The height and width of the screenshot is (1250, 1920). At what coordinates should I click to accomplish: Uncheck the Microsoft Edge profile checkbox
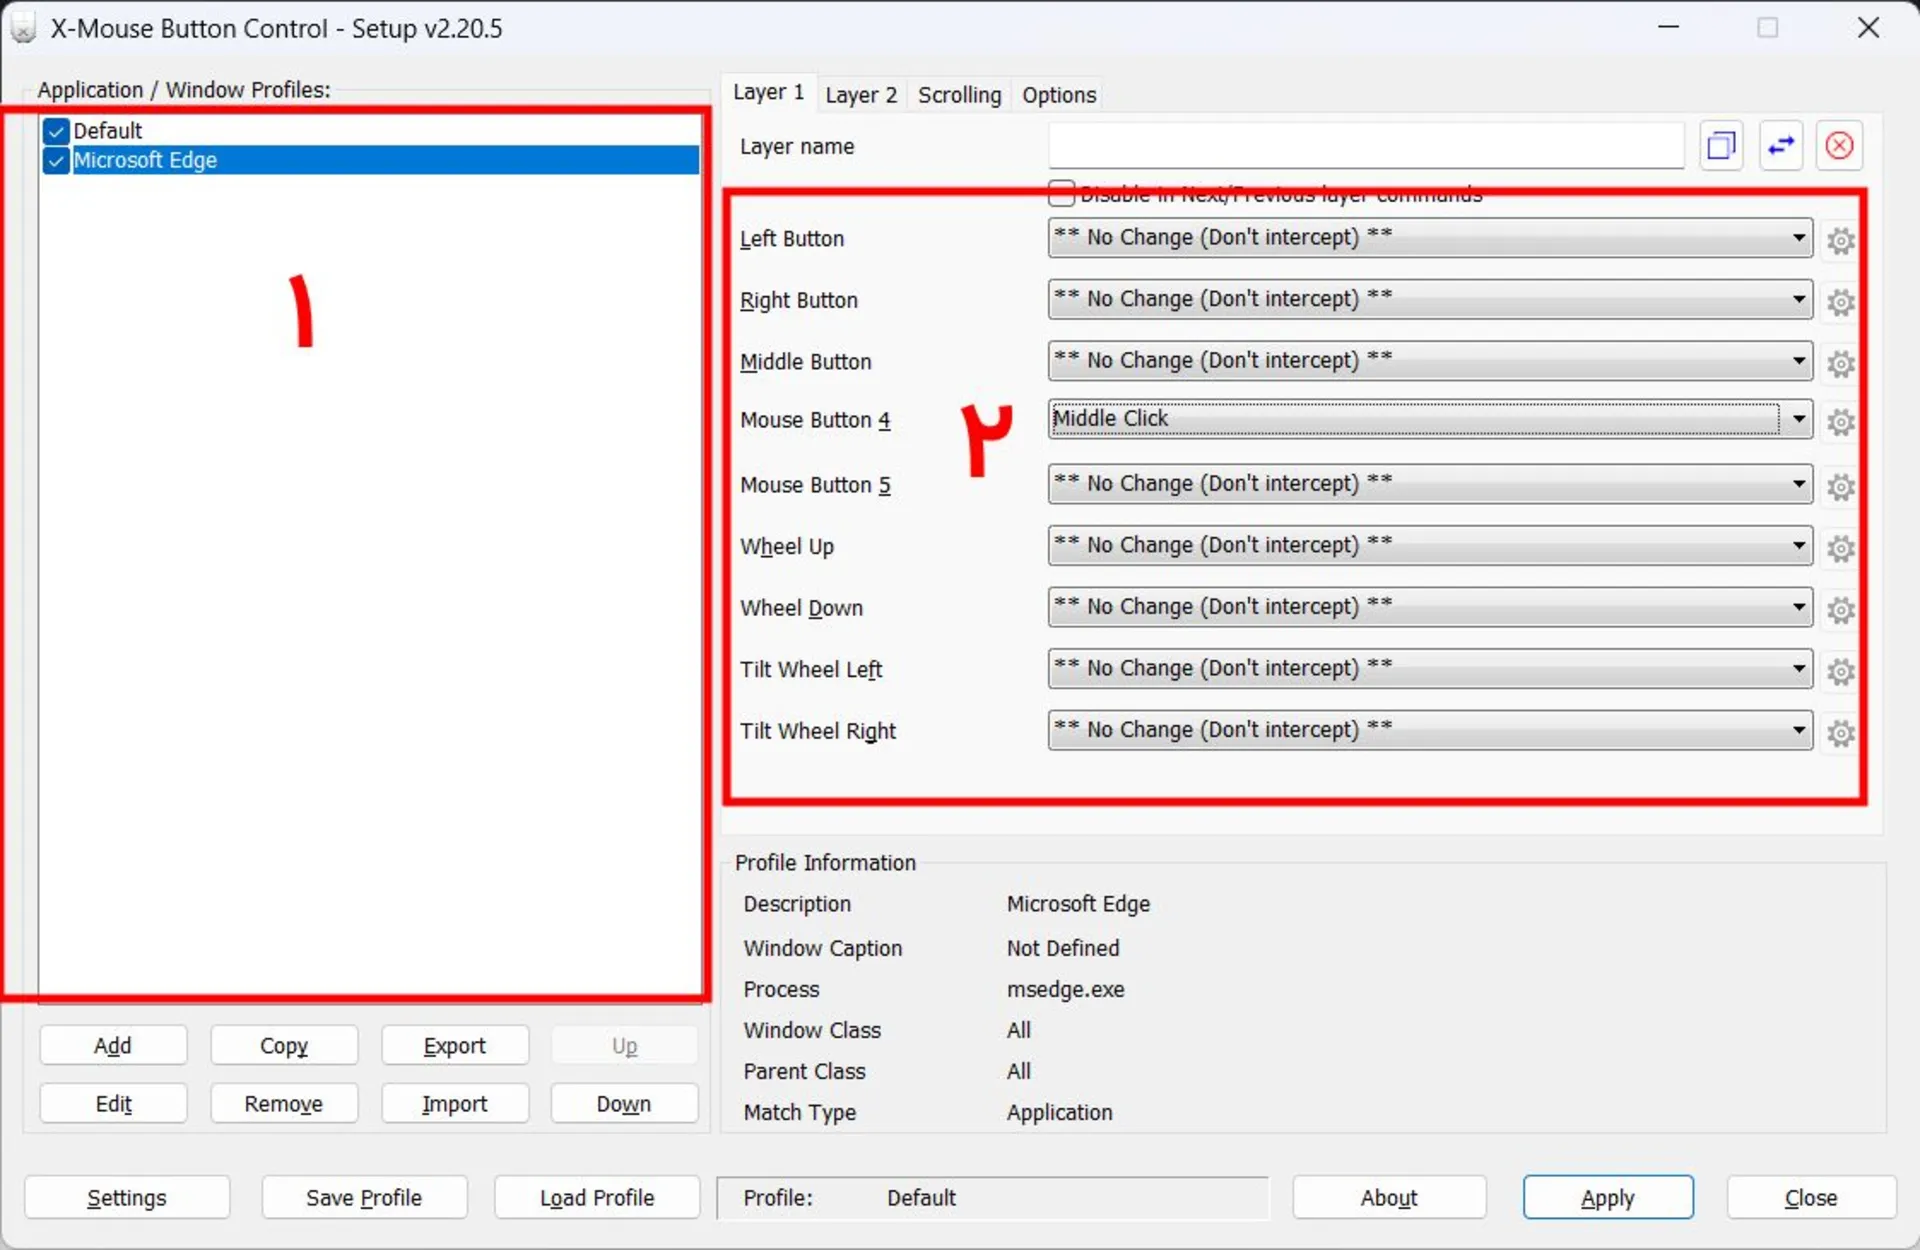point(57,161)
